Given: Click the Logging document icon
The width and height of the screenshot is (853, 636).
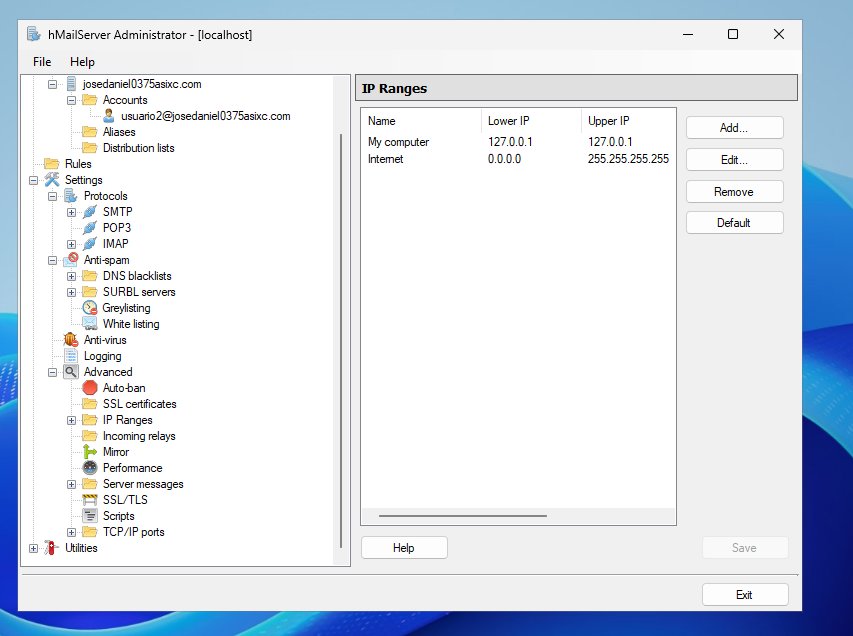Looking at the screenshot, I should click(71, 356).
